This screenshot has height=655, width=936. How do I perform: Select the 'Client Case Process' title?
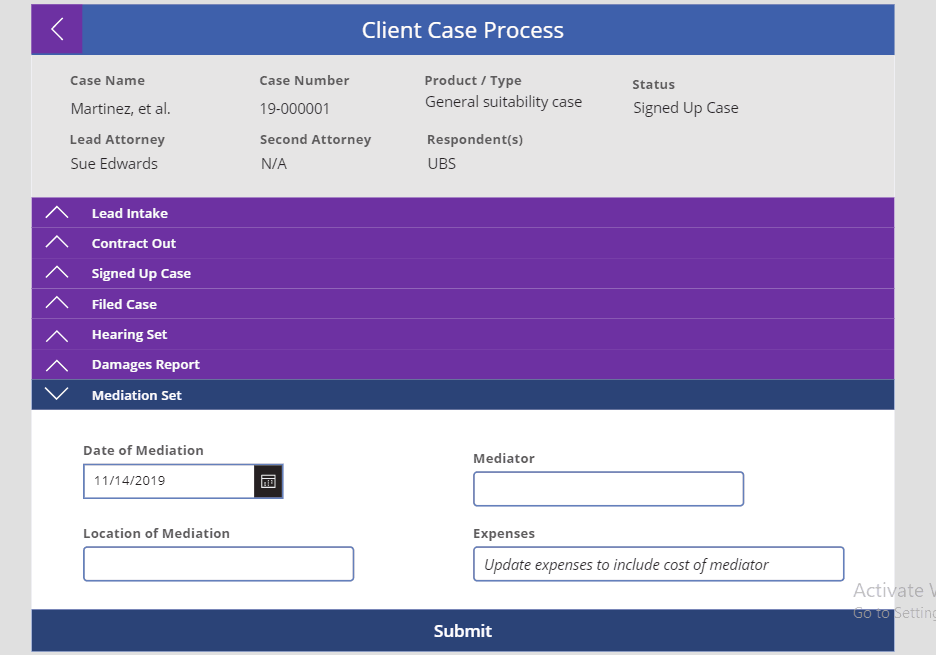[x=463, y=30]
